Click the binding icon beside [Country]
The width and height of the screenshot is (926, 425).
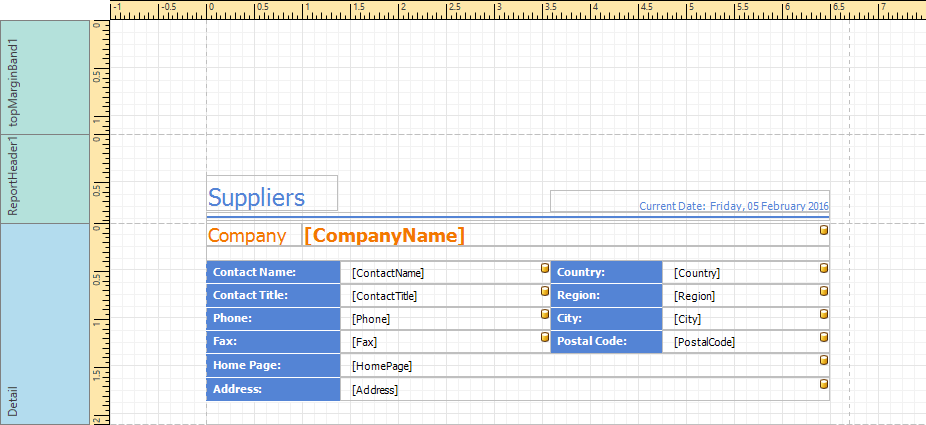(824, 268)
